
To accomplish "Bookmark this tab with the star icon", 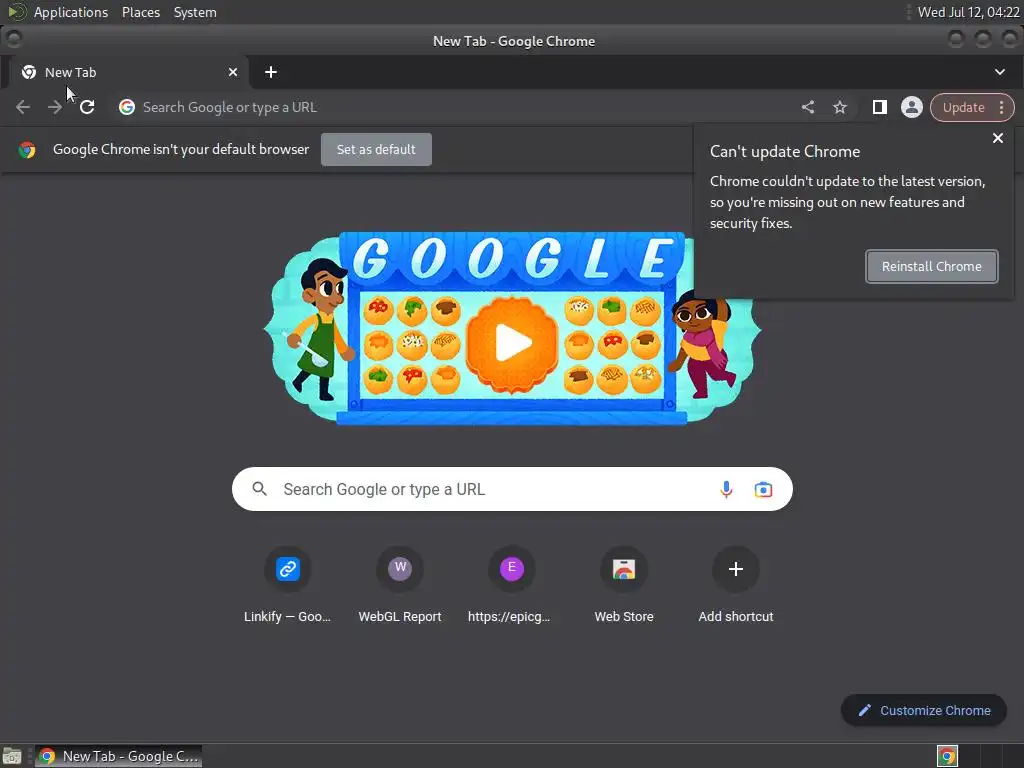I will [x=840, y=107].
